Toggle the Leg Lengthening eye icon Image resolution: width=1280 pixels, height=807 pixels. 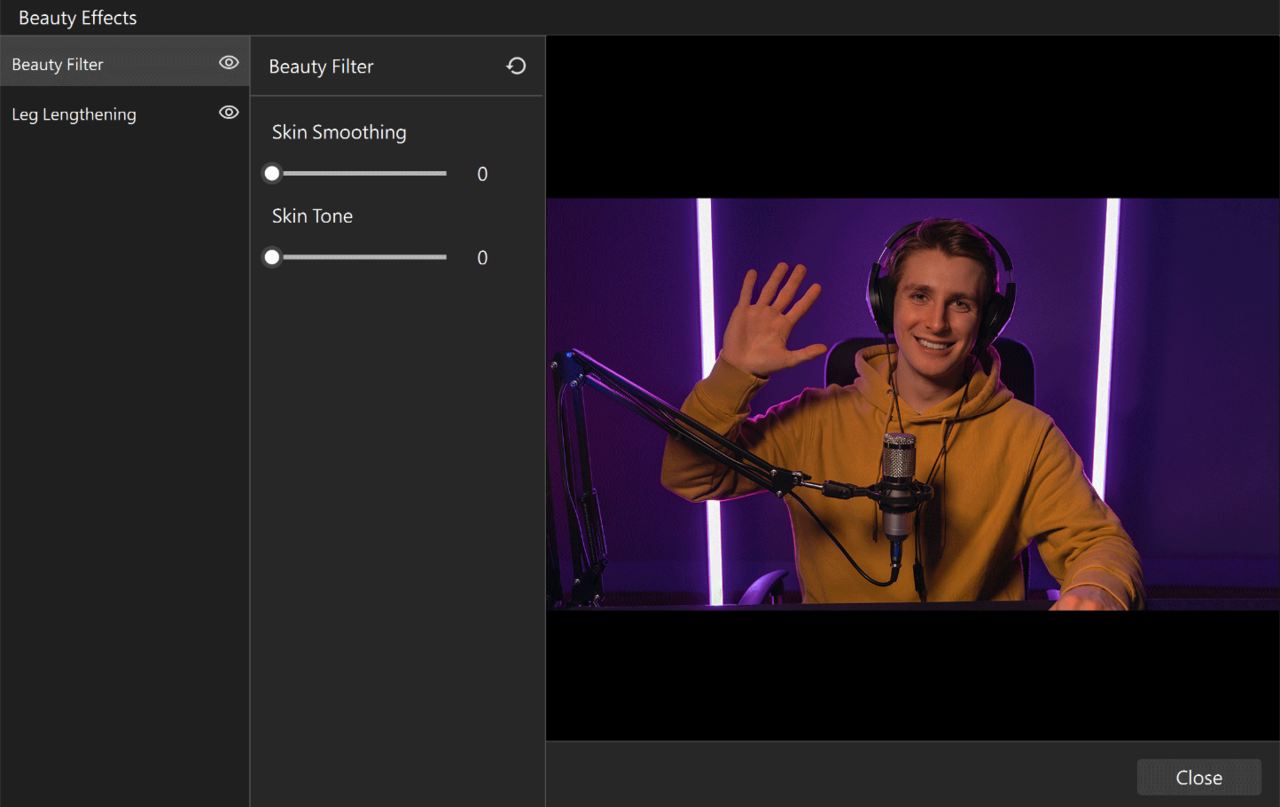(229, 113)
